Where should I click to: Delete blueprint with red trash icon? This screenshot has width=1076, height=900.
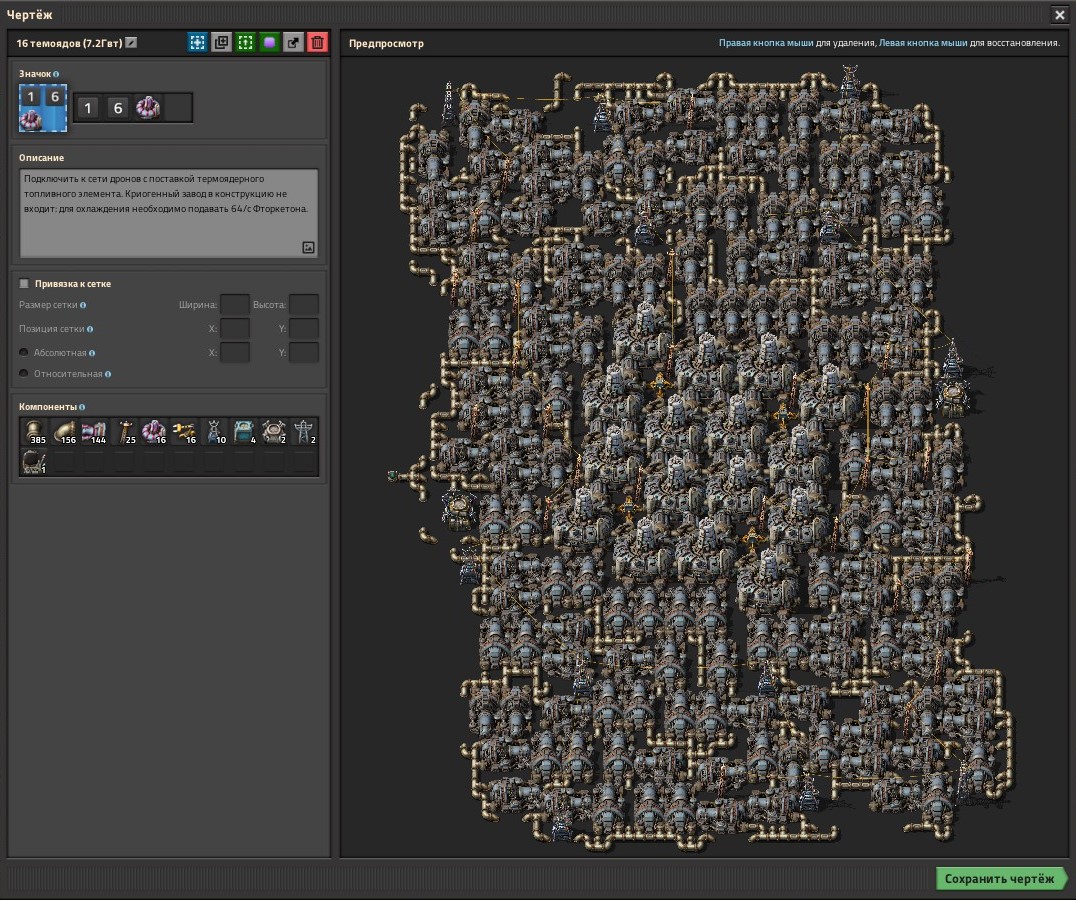coord(318,43)
